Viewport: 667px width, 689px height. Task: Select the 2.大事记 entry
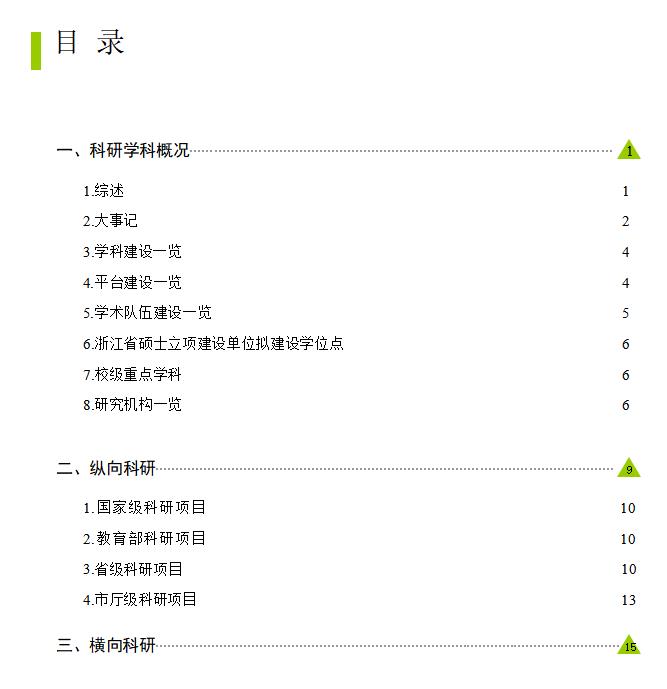(x=111, y=221)
